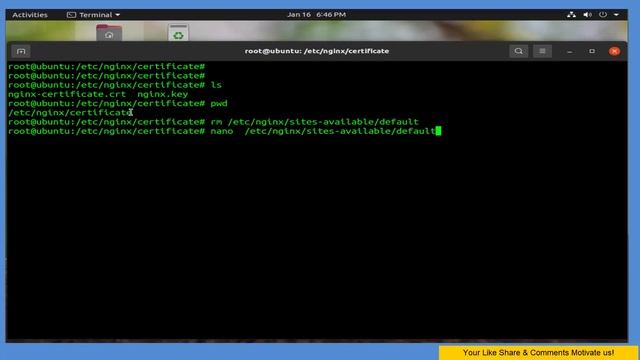This screenshot has height=360, width=640.
Task: Click the ls command text
Action: click(216, 85)
